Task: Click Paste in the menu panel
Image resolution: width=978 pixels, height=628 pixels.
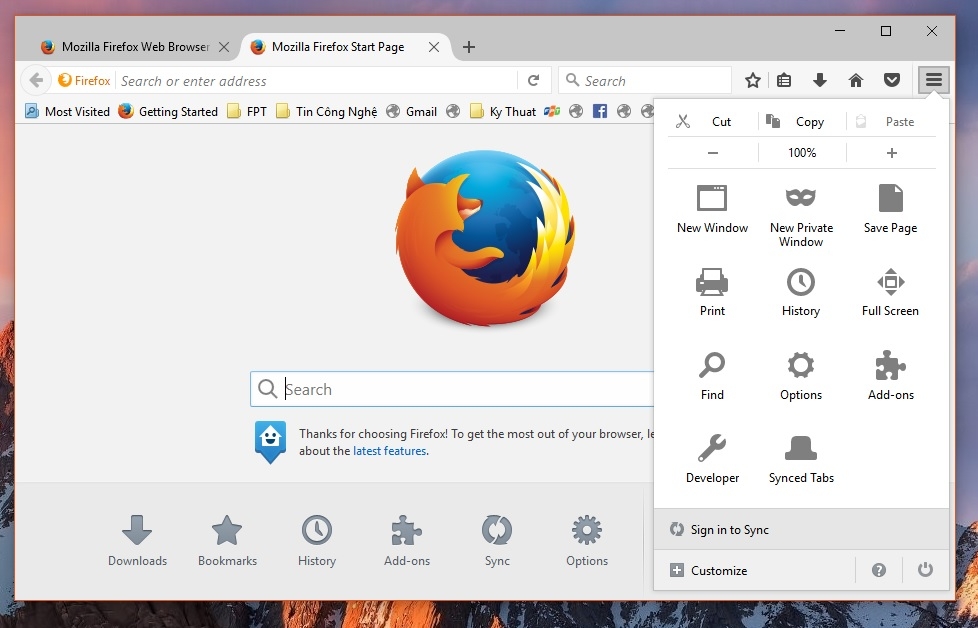Action: pos(891,122)
